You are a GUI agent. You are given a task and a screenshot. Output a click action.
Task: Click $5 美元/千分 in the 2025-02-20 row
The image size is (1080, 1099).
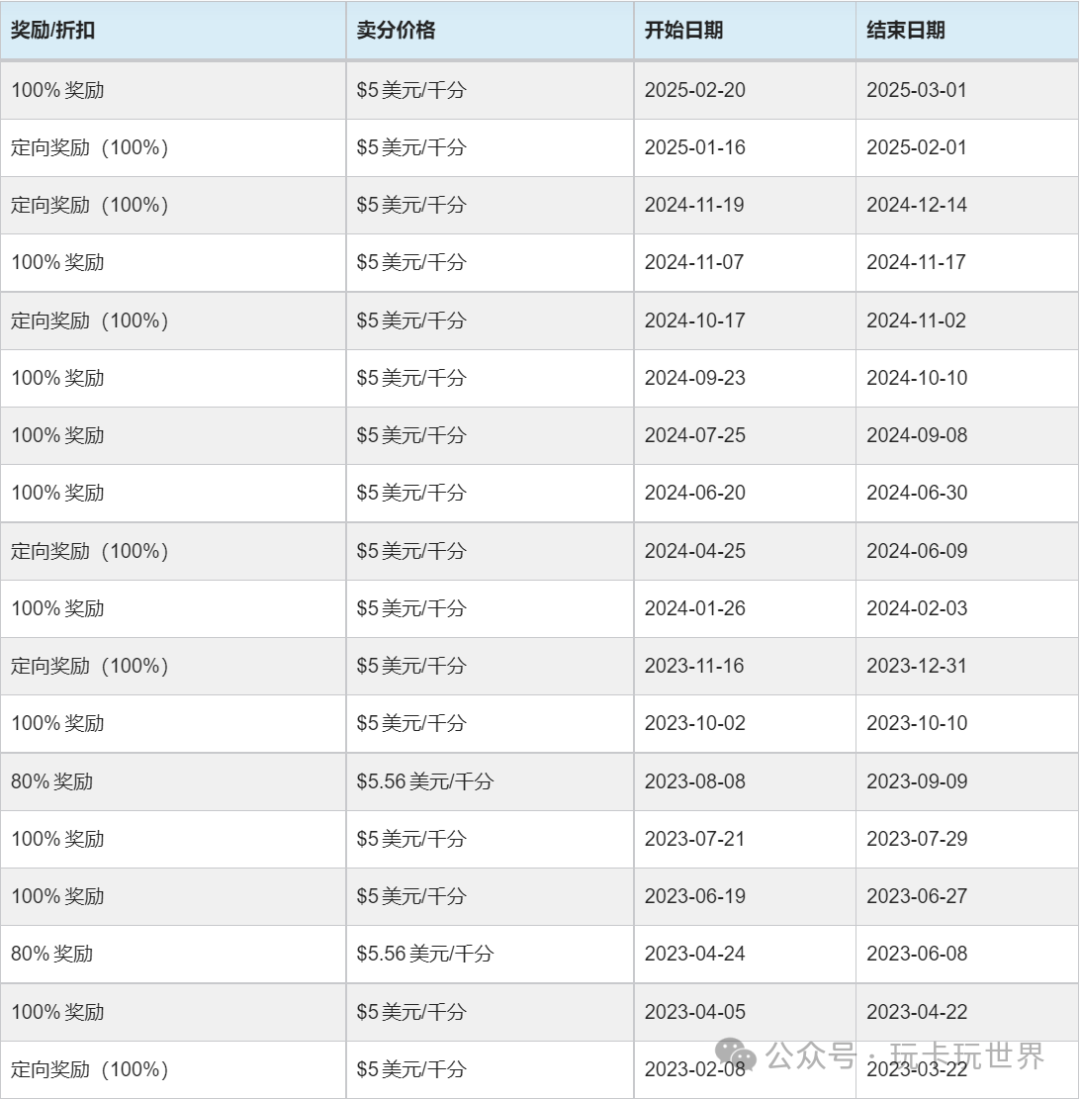[411, 90]
